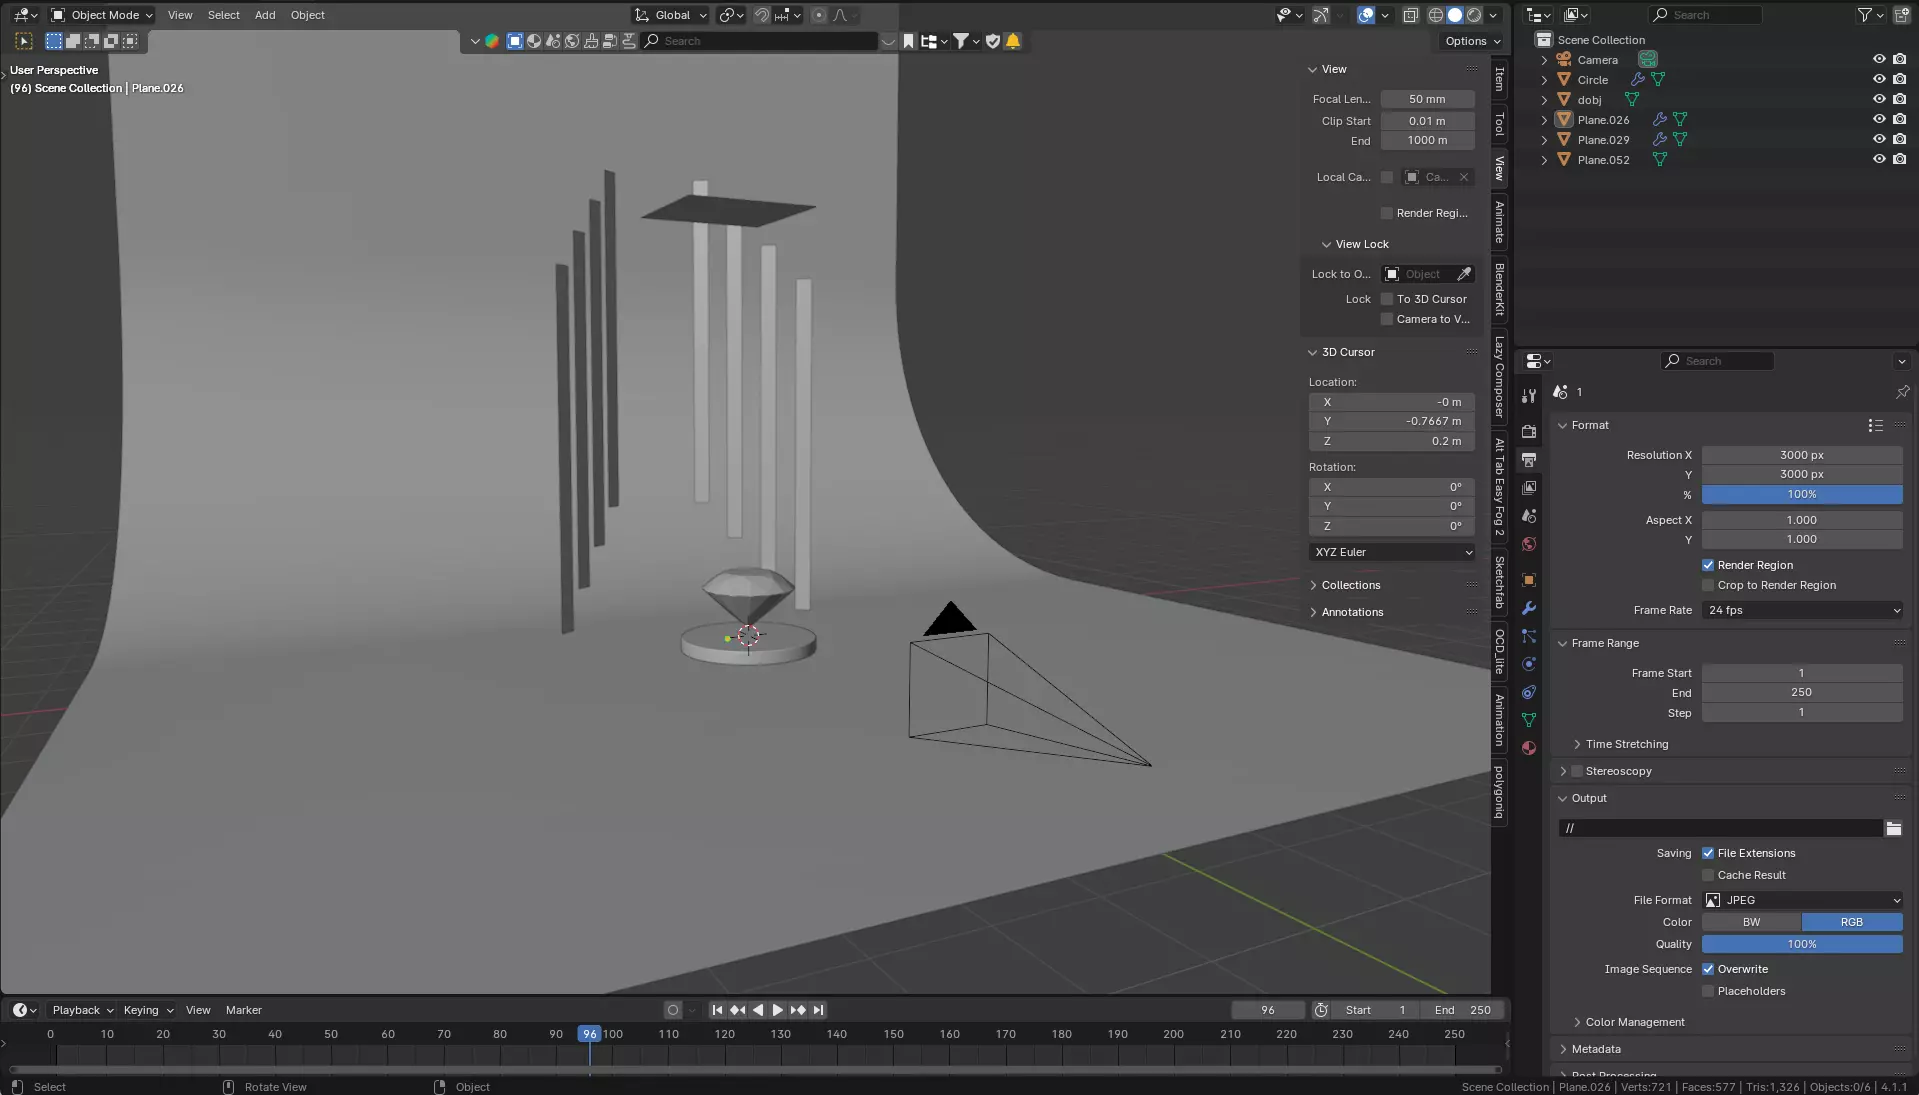Click the Camera object data icon in outliner
The image size is (1919, 1095).
1648,60
